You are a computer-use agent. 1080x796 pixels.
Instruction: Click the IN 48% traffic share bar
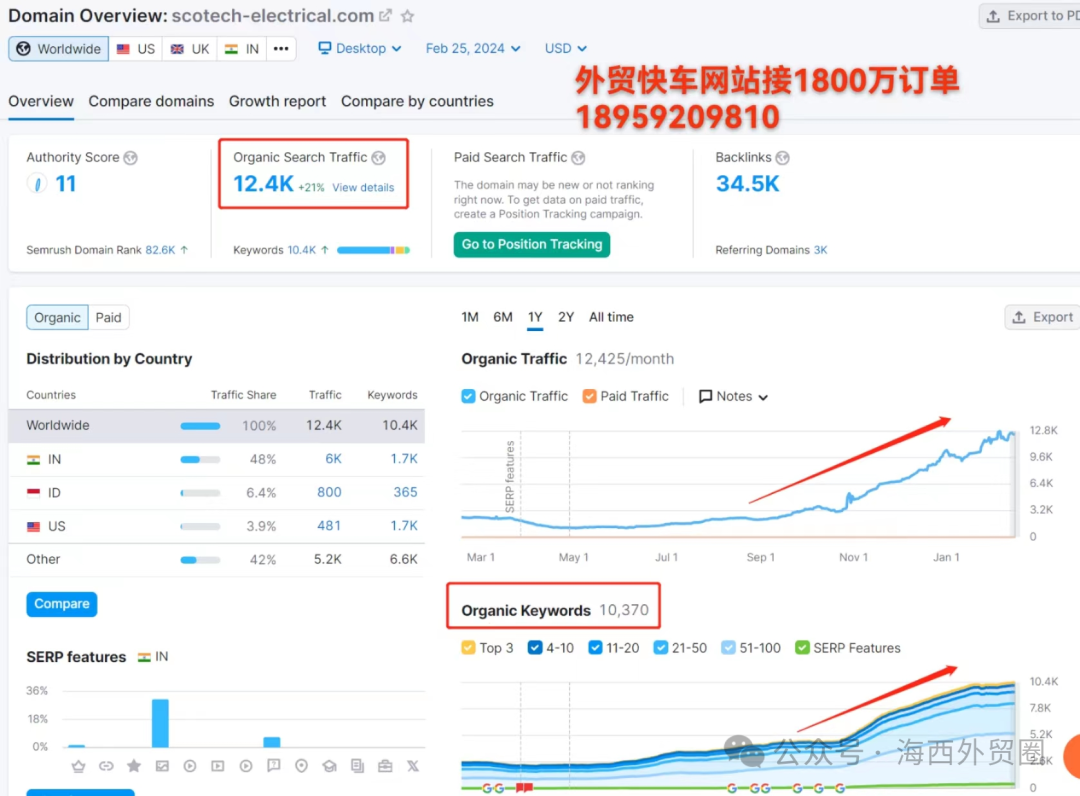[200, 459]
